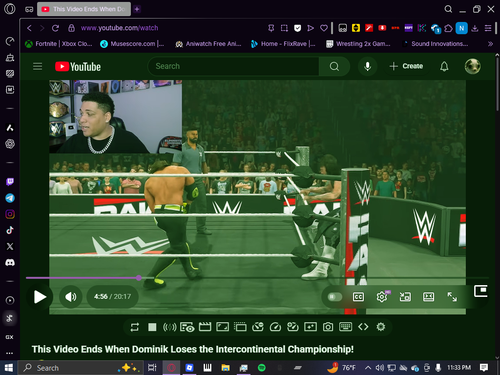Open the Home - FlixRave bookmark
The height and width of the screenshot is (375, 500).
[x=283, y=44]
